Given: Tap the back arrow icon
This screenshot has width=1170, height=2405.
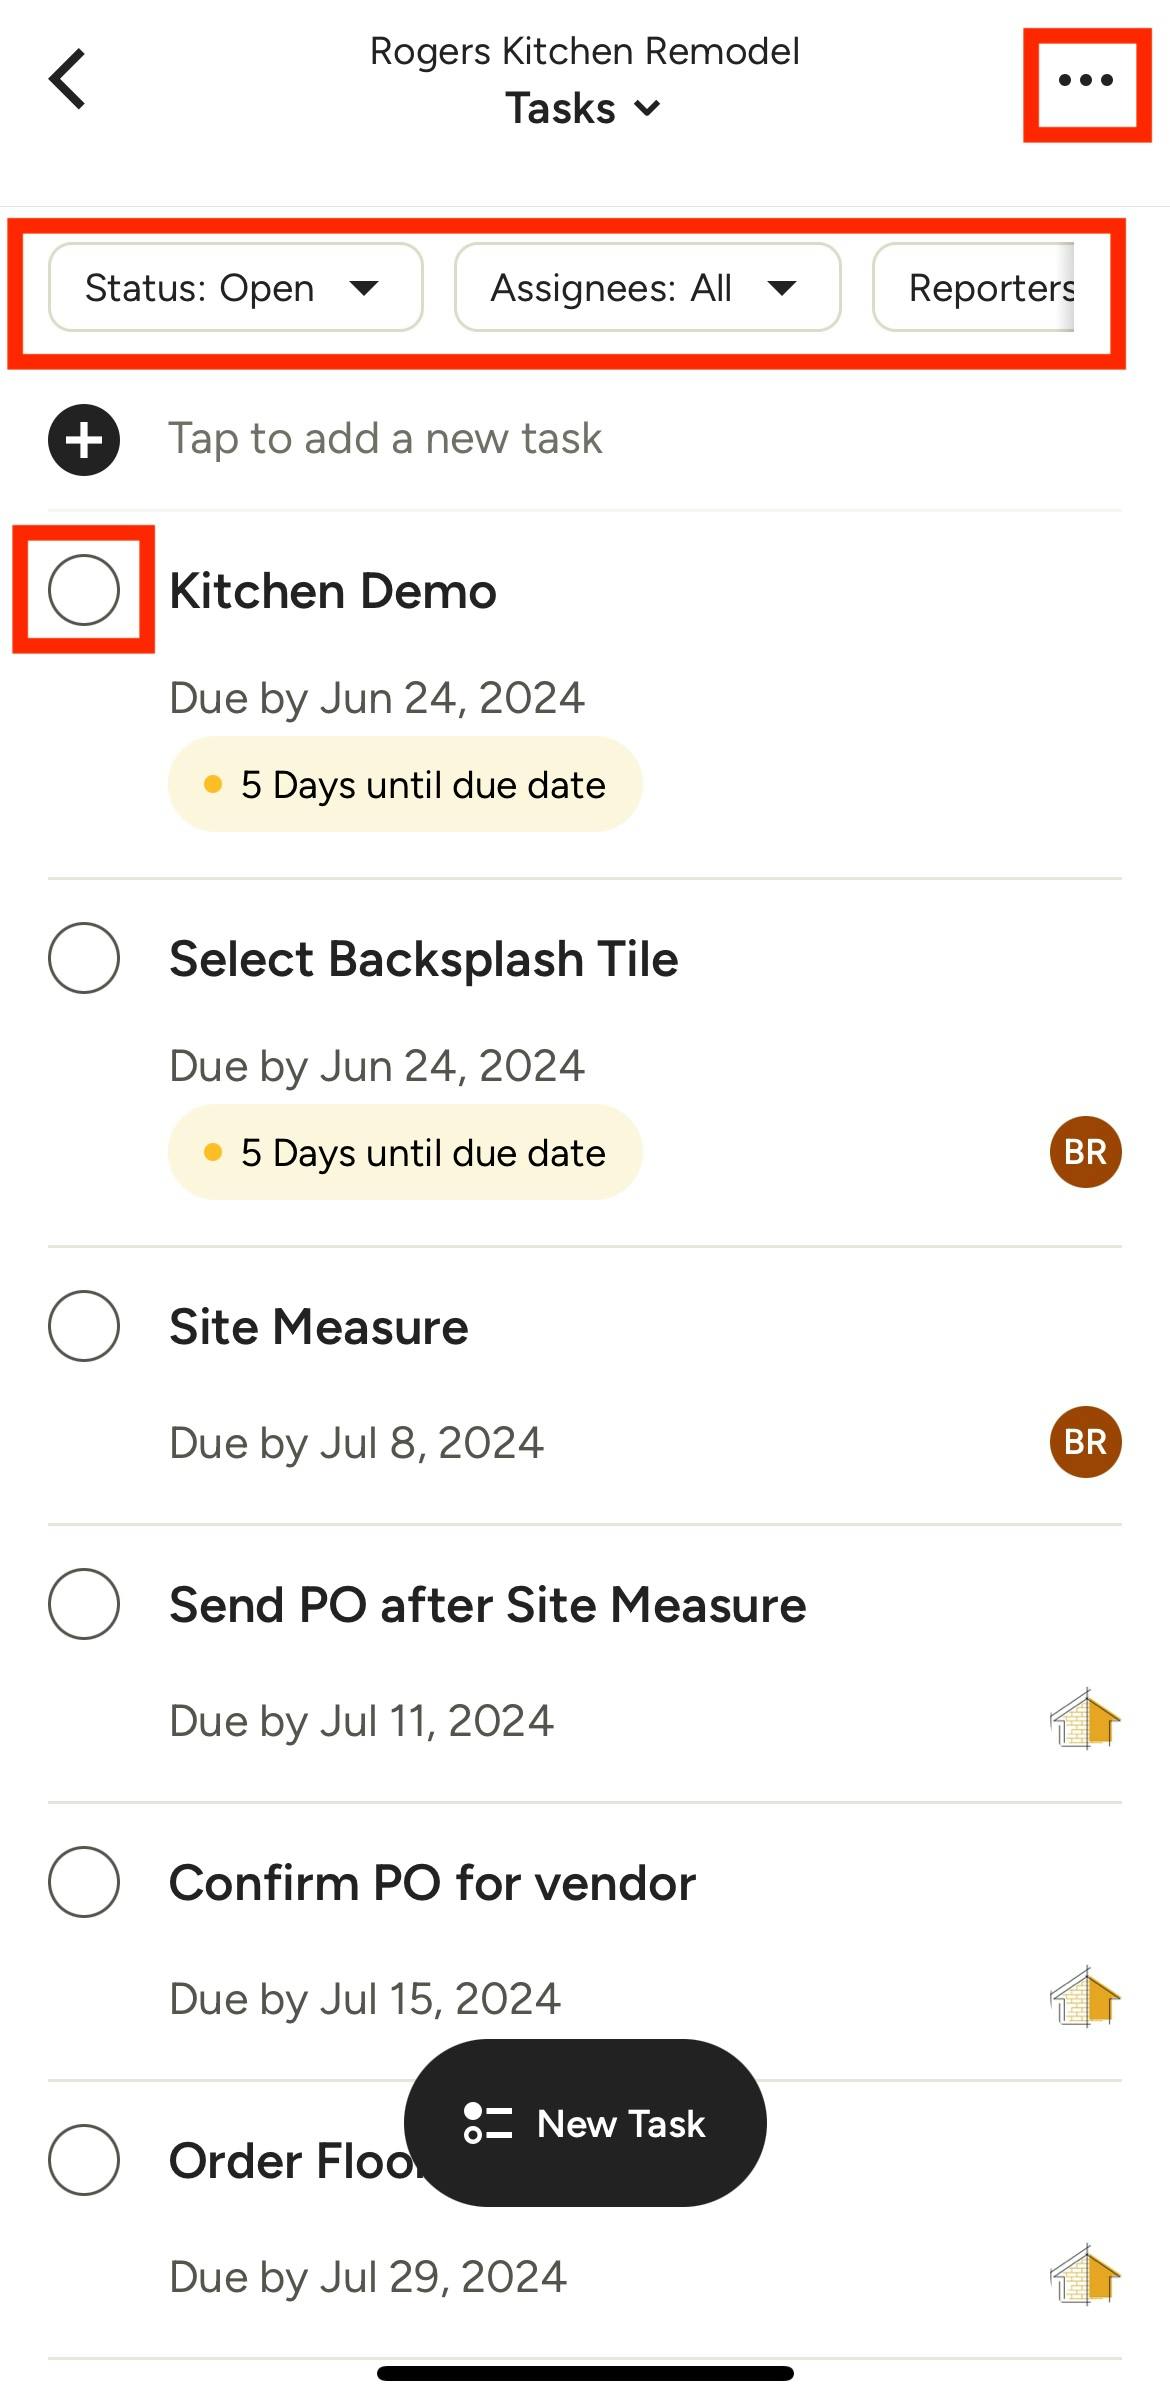Looking at the screenshot, I should (x=68, y=78).
